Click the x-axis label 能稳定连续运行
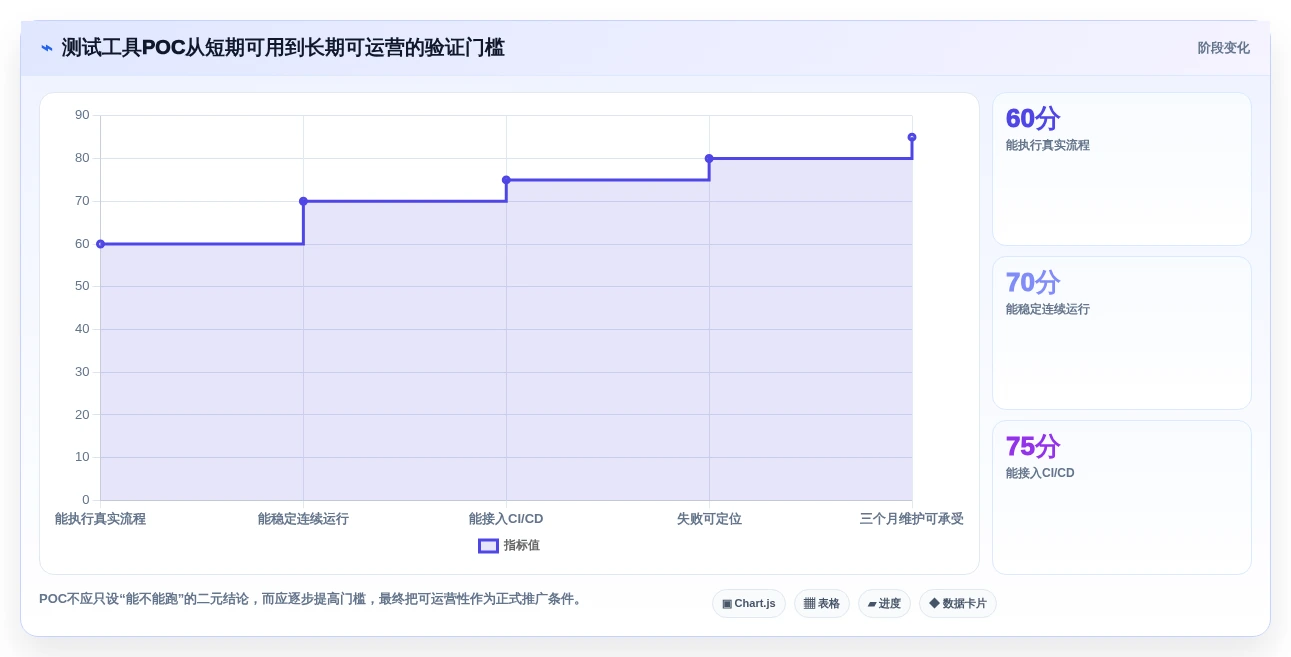The width and height of the screenshot is (1291, 657). click(x=303, y=519)
